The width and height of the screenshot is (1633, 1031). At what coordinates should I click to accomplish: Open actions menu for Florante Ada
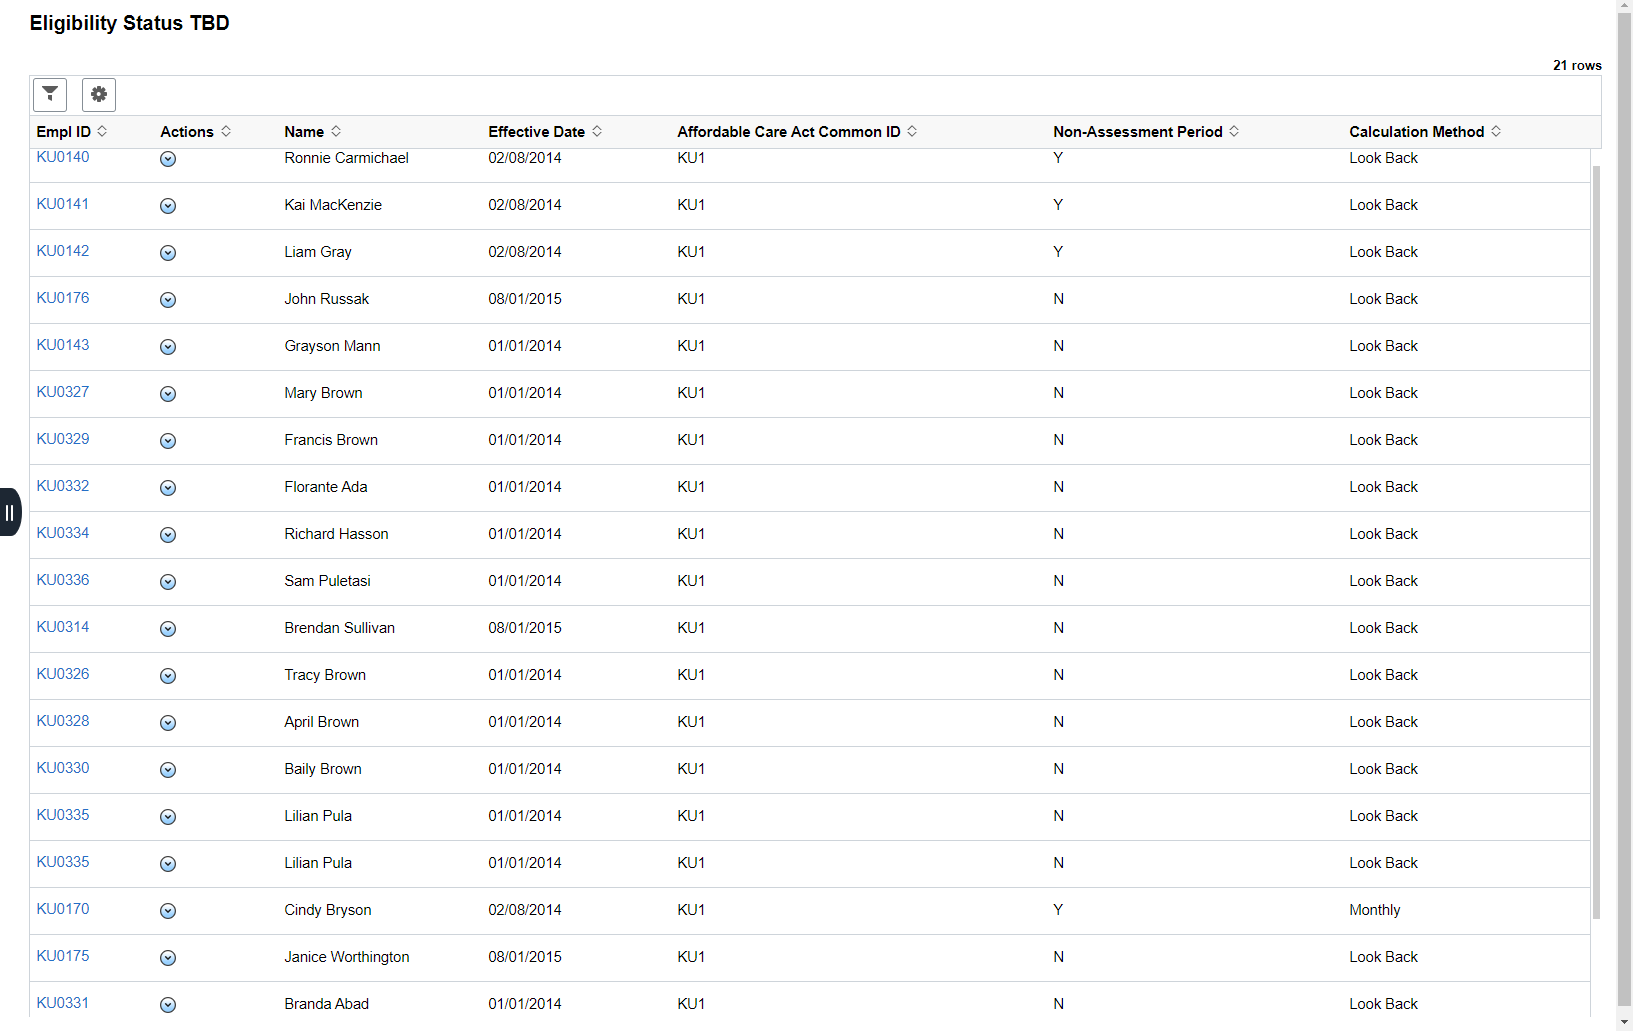click(168, 488)
